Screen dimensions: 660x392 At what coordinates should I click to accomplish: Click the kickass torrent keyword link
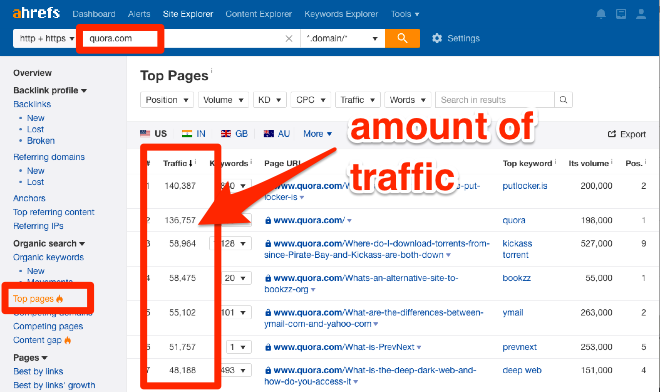coord(517,249)
